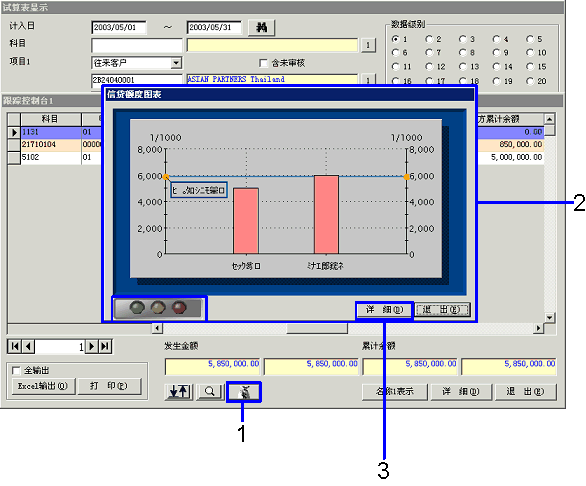Click the 详细 button in the chart dialog

(x=384, y=310)
